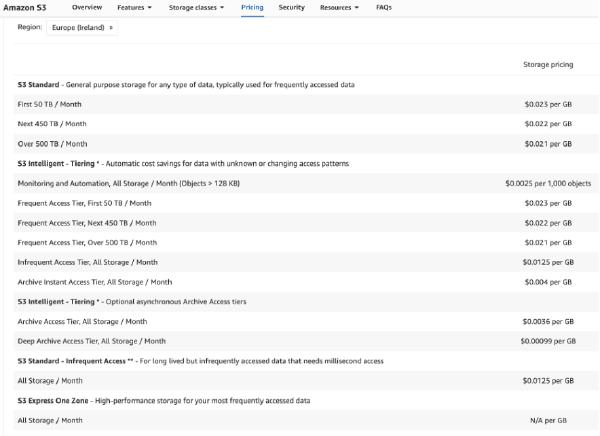Viewport: 600px width, 436px height.
Task: Click the $0.00099 per GB price
Action: point(548,341)
